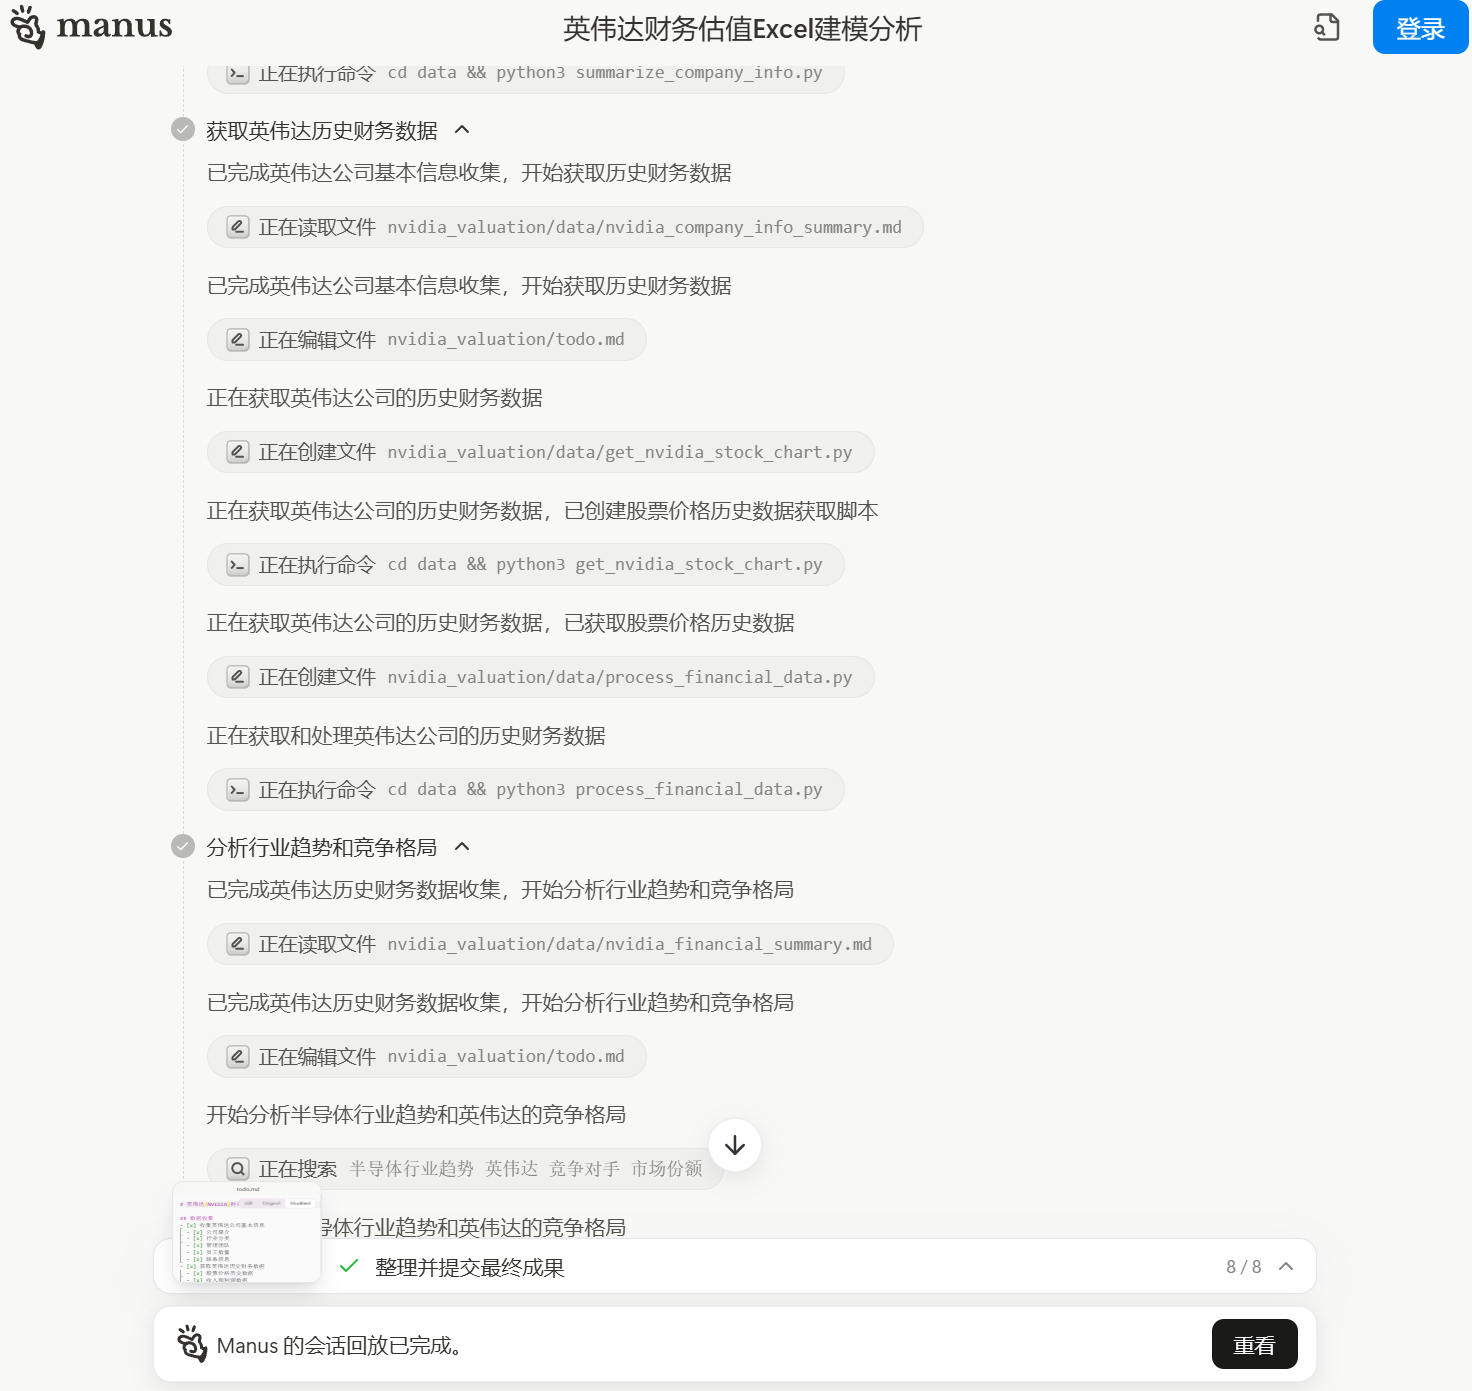This screenshot has height=1391, width=1472.
Task: Click terminal icon on summarize_company_info.py command
Action: (x=238, y=74)
